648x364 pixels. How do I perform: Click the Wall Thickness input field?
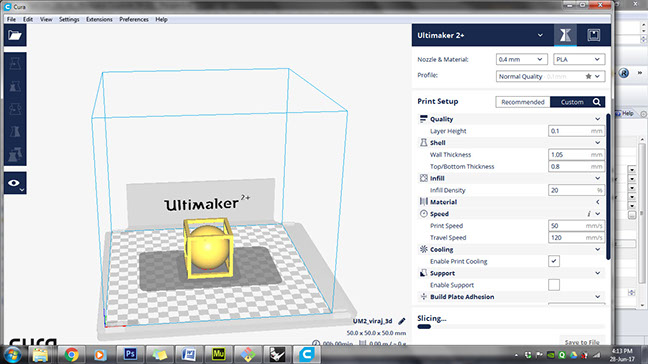(576, 155)
